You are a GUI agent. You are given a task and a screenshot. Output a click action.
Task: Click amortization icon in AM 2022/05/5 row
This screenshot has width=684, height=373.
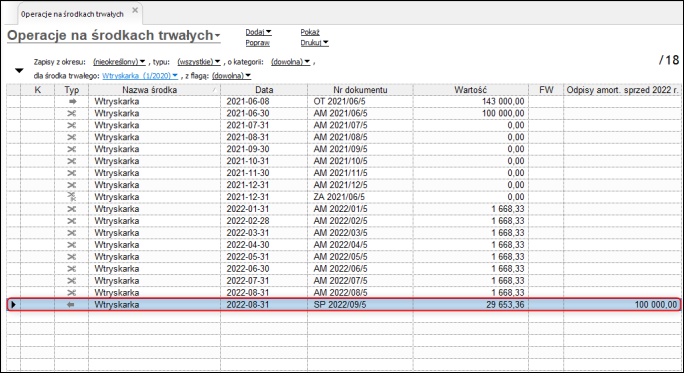72,257
